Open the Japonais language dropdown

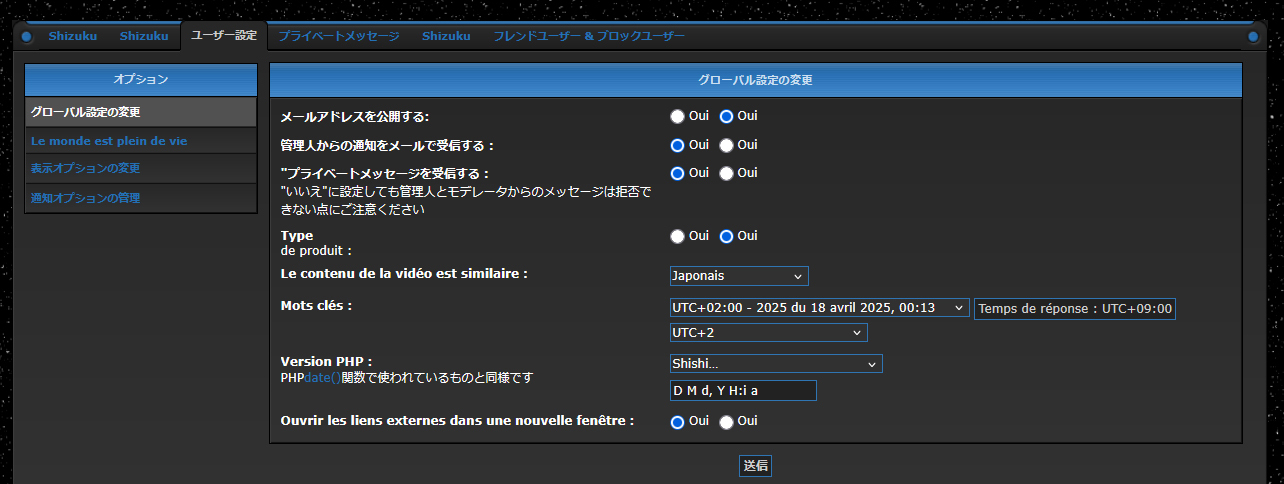[x=739, y=276]
